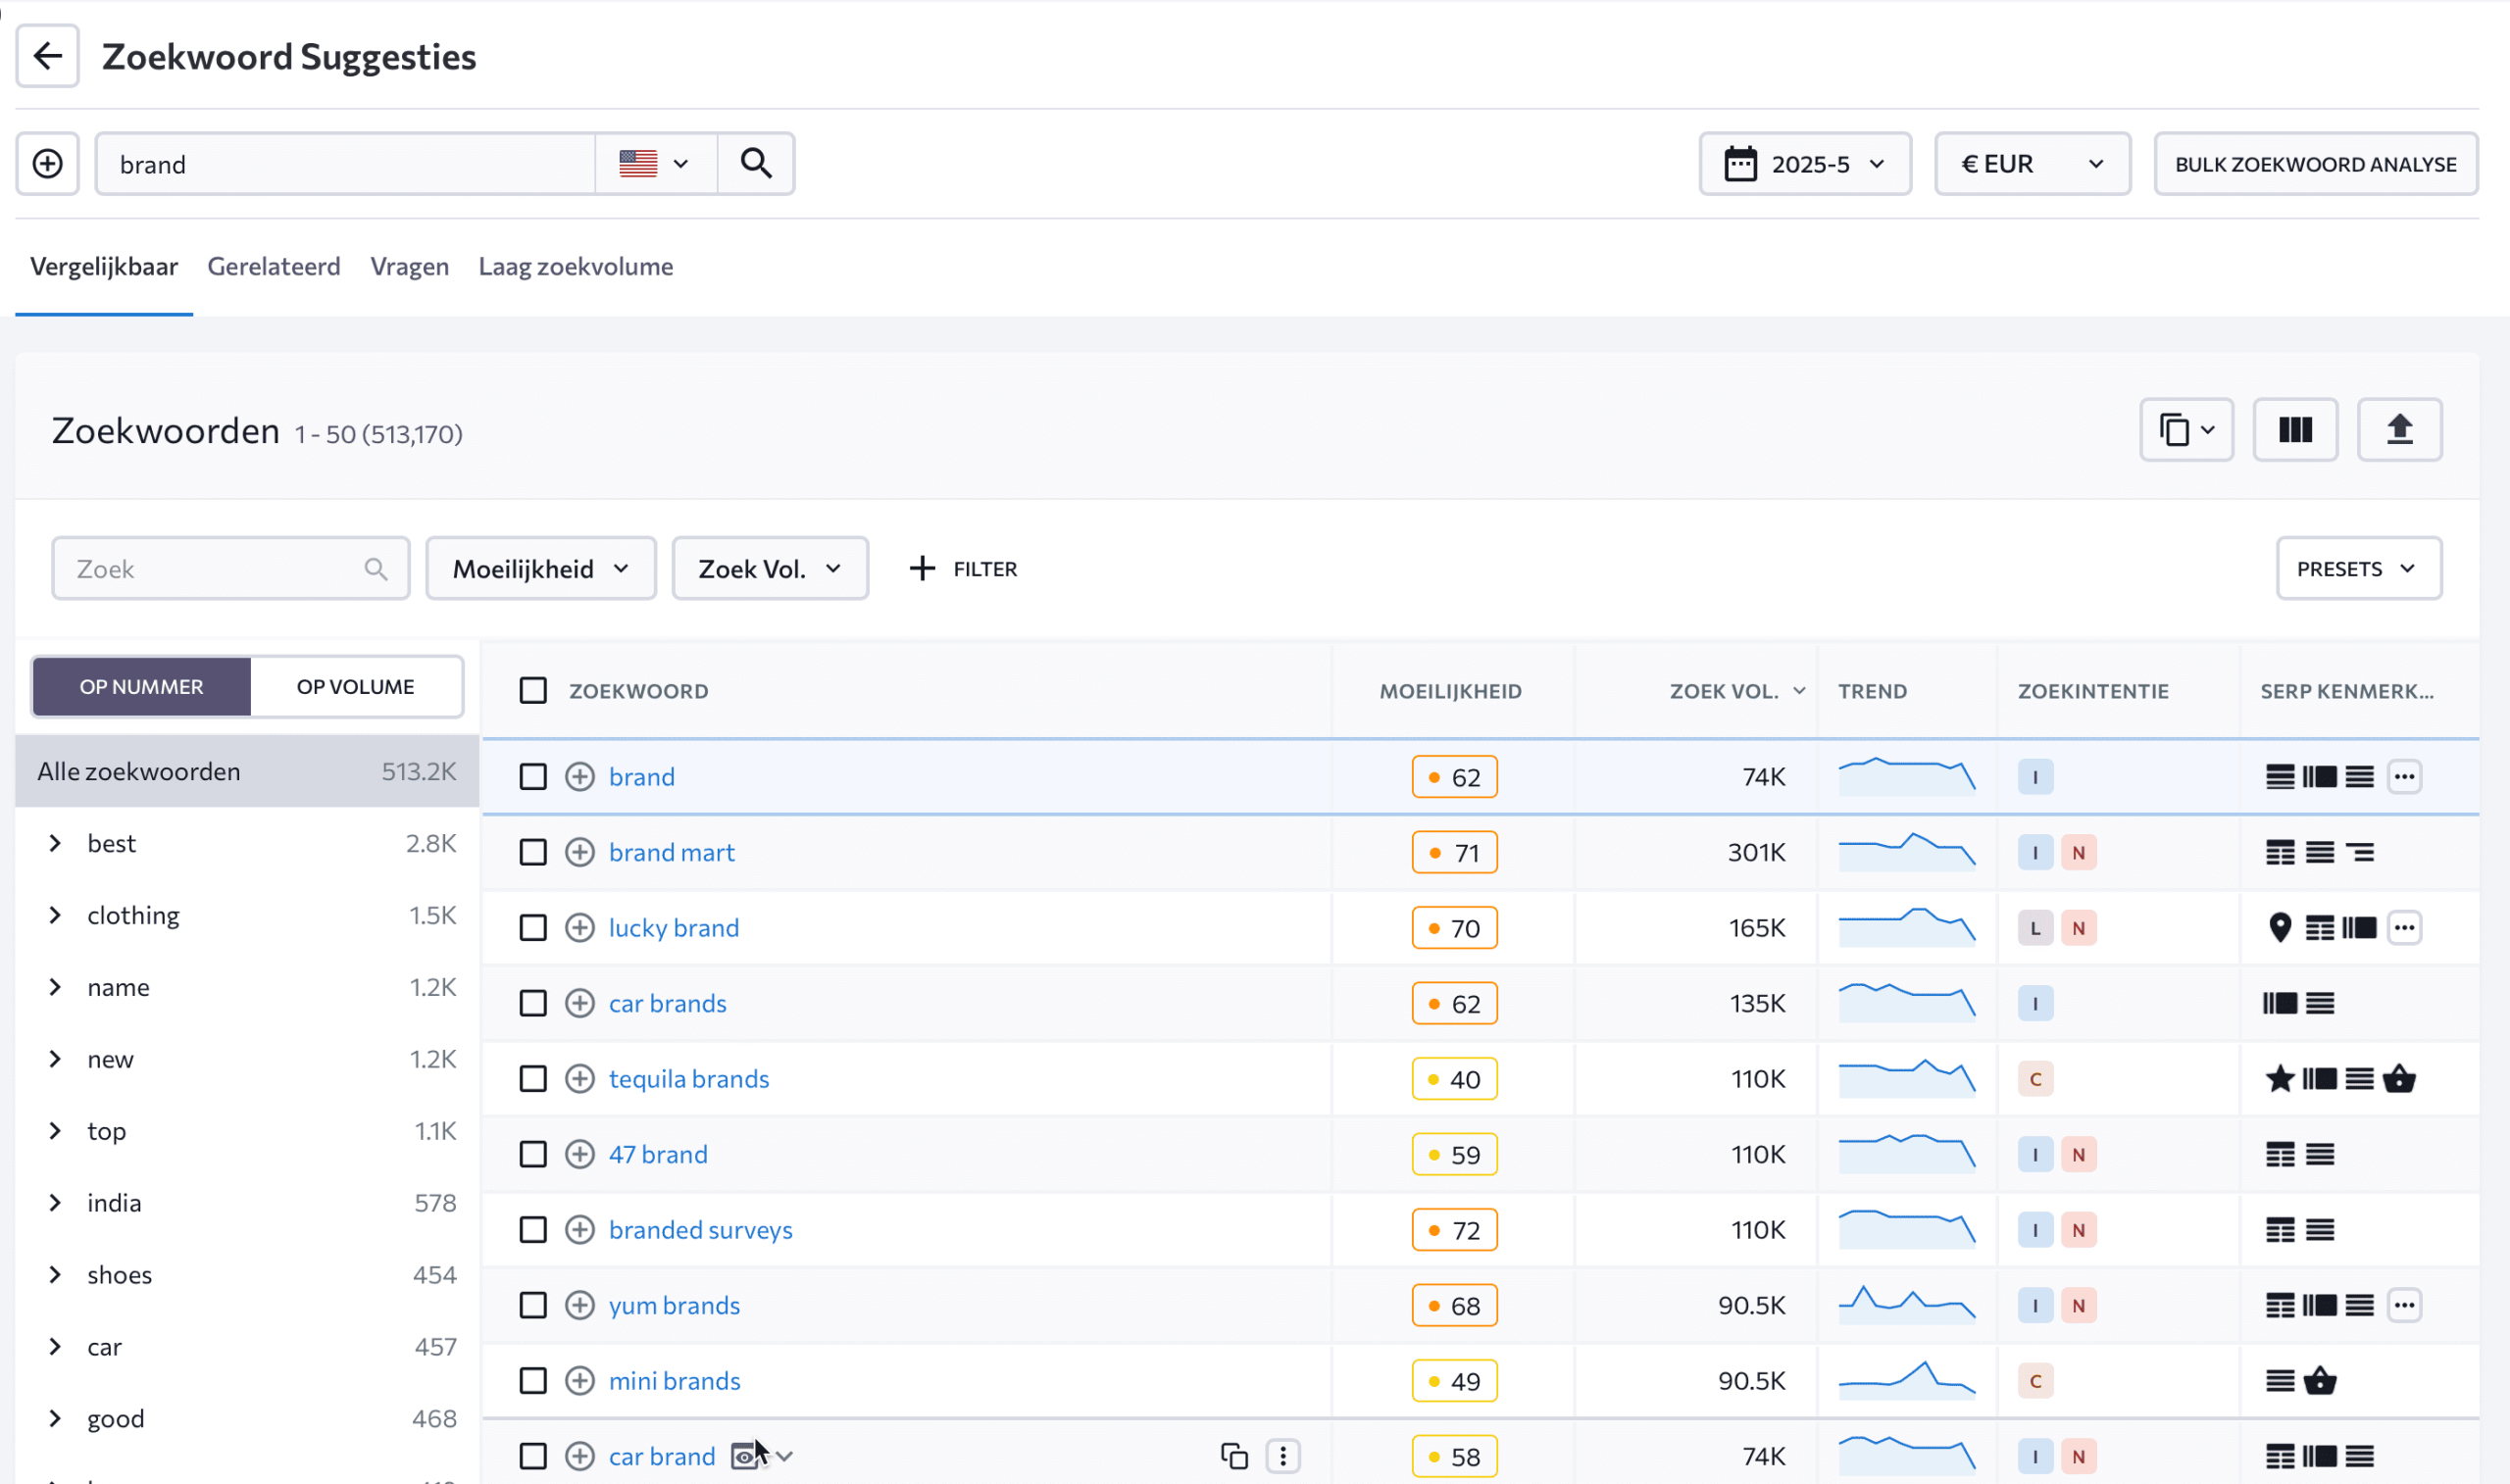The width and height of the screenshot is (2510, 1484).
Task: Click the main keyword input containing 'brand'
Action: pos(346,163)
